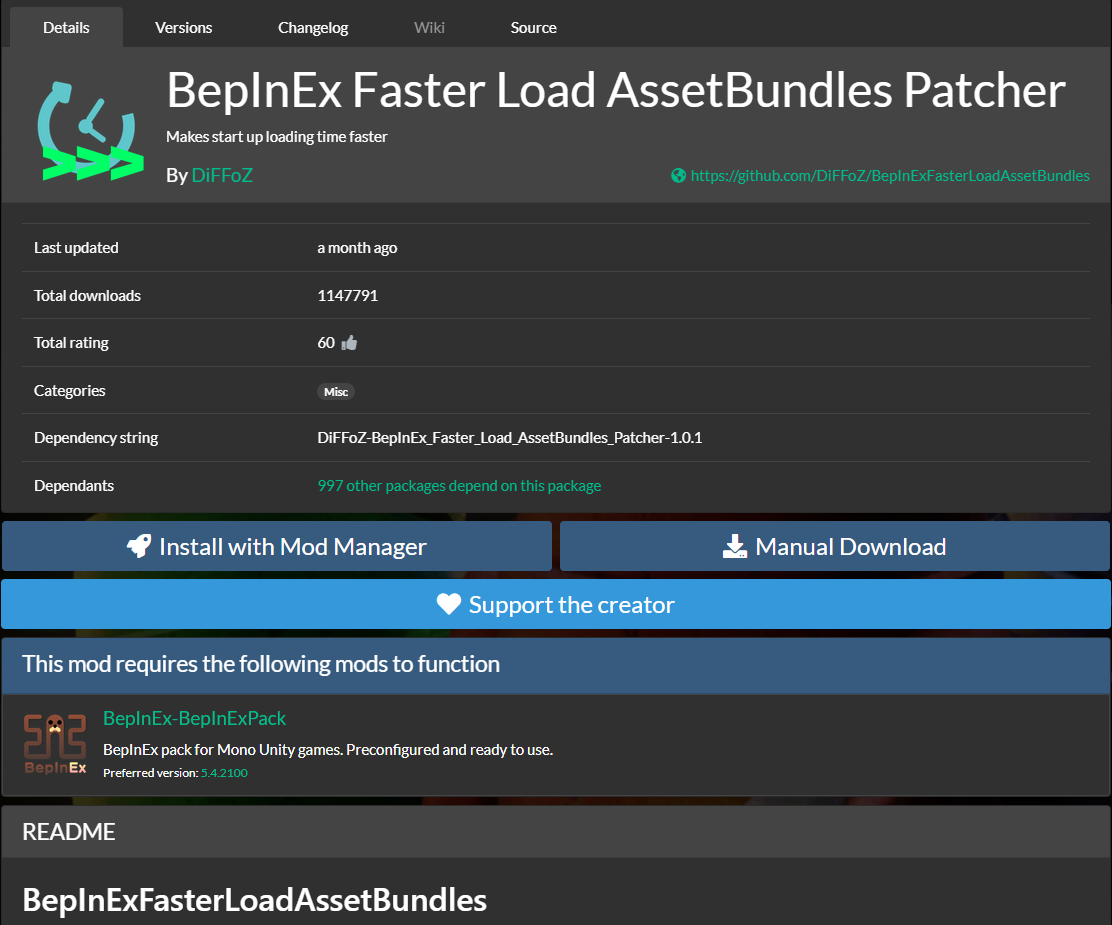Click the page title BepInEx Faster Load

coord(616,90)
